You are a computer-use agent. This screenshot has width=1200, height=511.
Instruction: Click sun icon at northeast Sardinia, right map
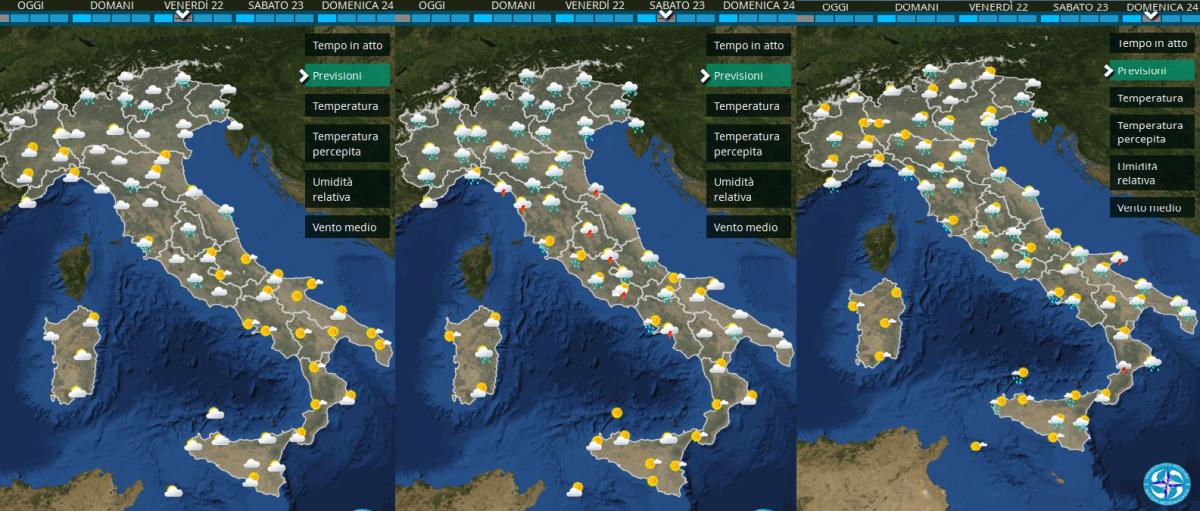[895, 293]
